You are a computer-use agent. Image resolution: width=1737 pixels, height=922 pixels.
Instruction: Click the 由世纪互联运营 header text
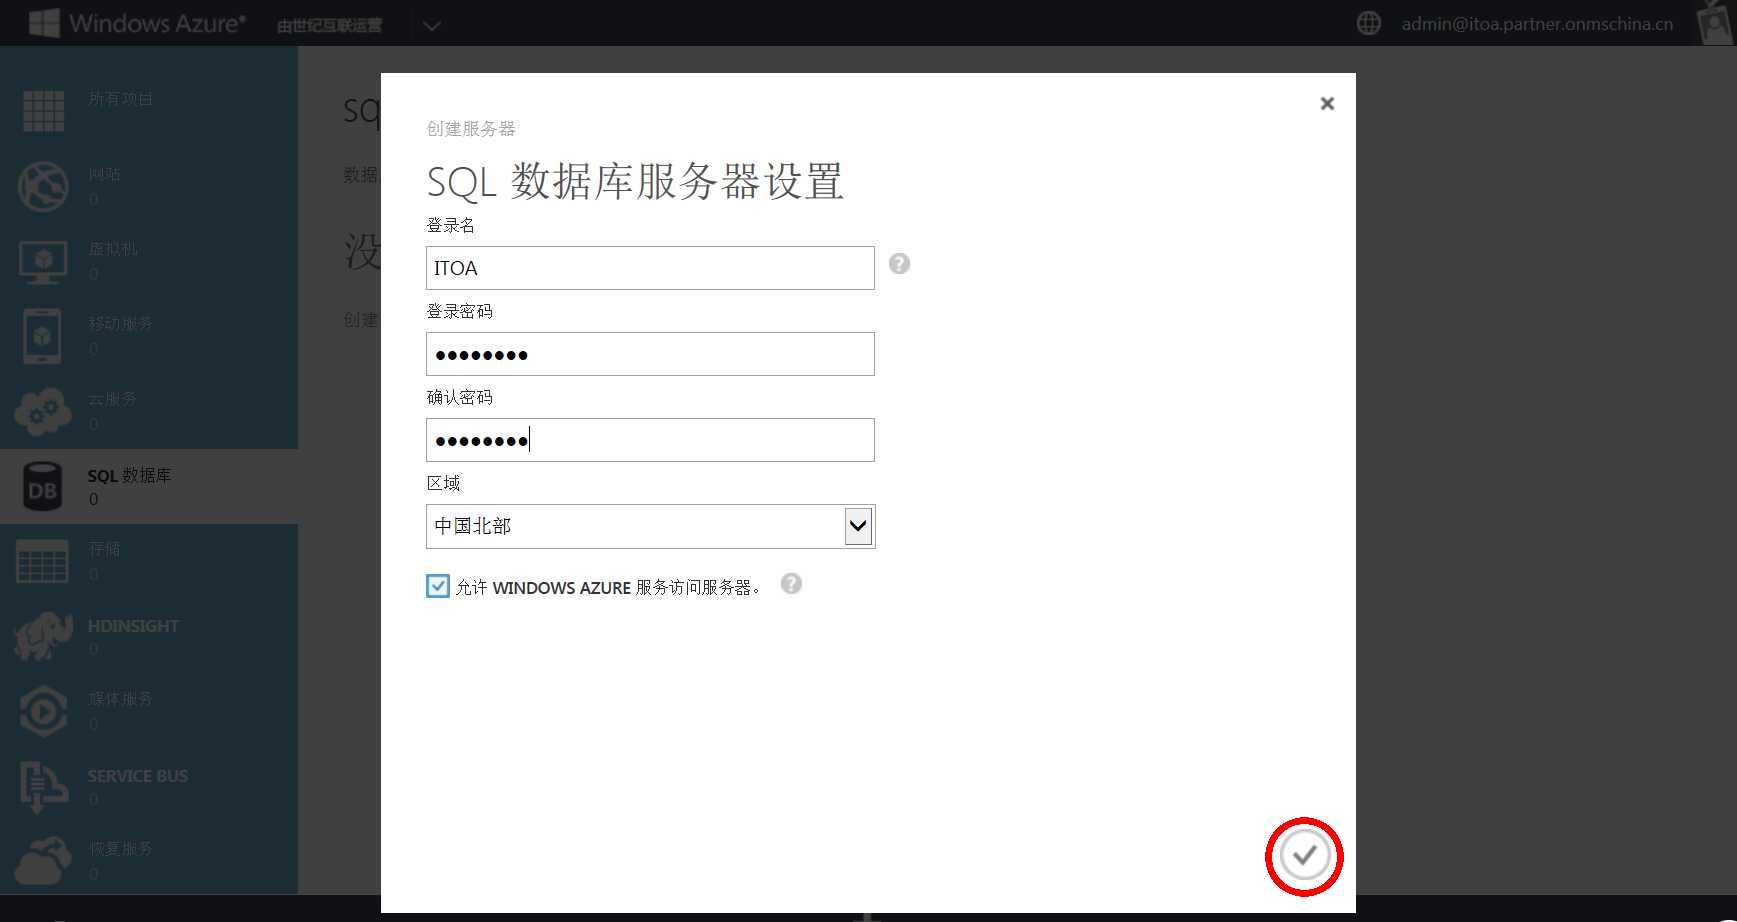click(x=329, y=25)
